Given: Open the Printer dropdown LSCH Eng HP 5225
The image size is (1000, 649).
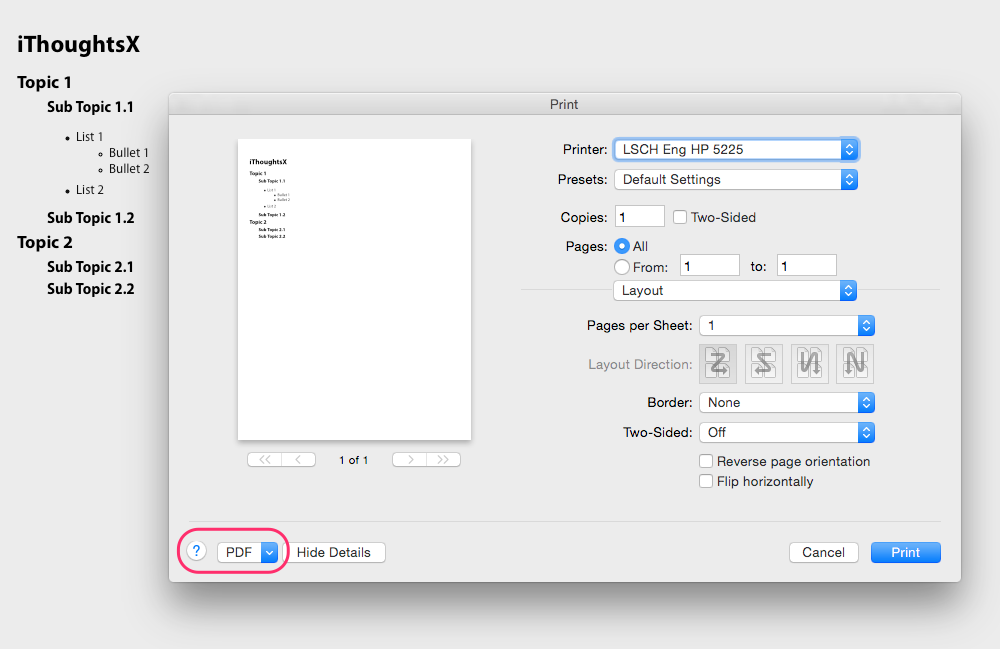Looking at the screenshot, I should [x=736, y=149].
